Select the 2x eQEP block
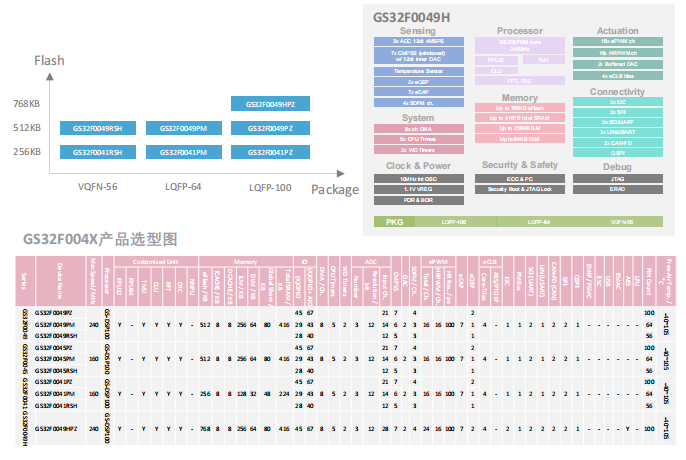The image size is (686, 460). click(419, 82)
